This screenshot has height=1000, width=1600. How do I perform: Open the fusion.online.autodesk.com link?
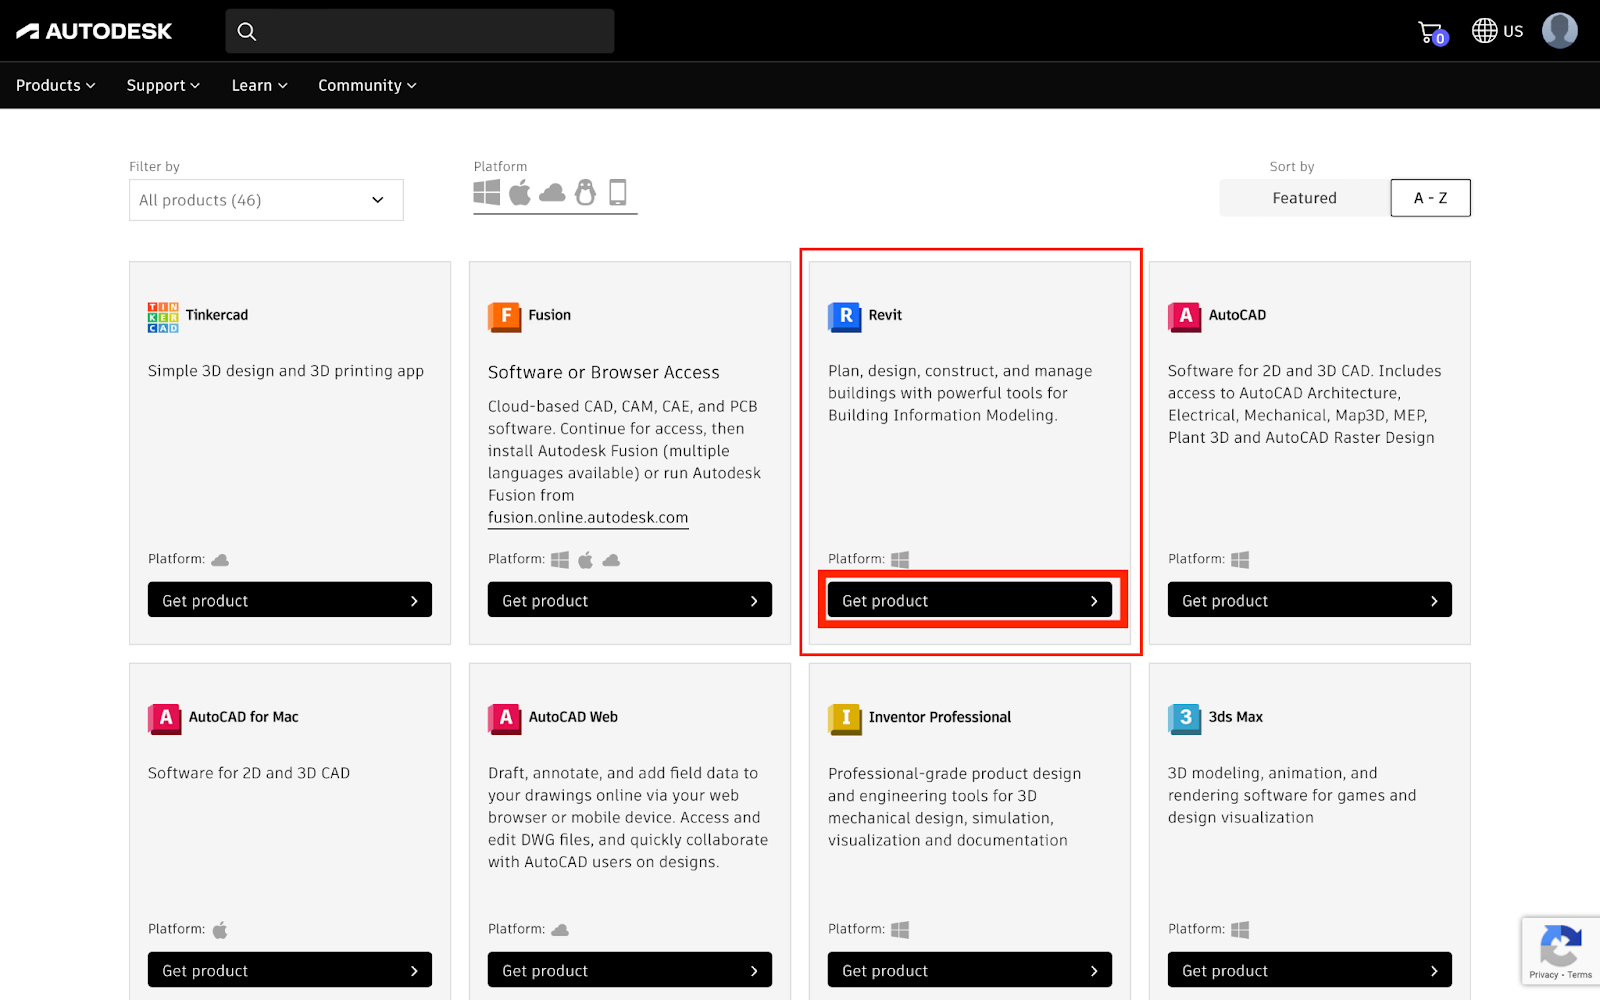pyautogui.click(x=588, y=518)
